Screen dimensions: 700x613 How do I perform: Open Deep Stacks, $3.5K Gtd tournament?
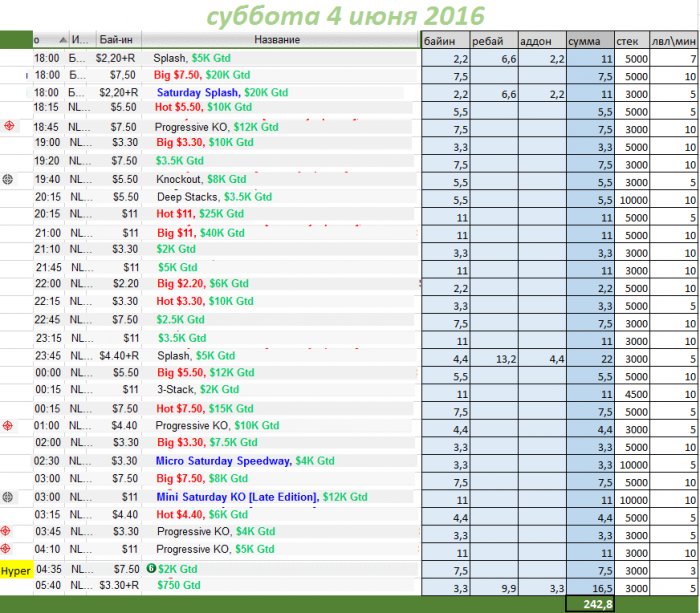pos(214,197)
